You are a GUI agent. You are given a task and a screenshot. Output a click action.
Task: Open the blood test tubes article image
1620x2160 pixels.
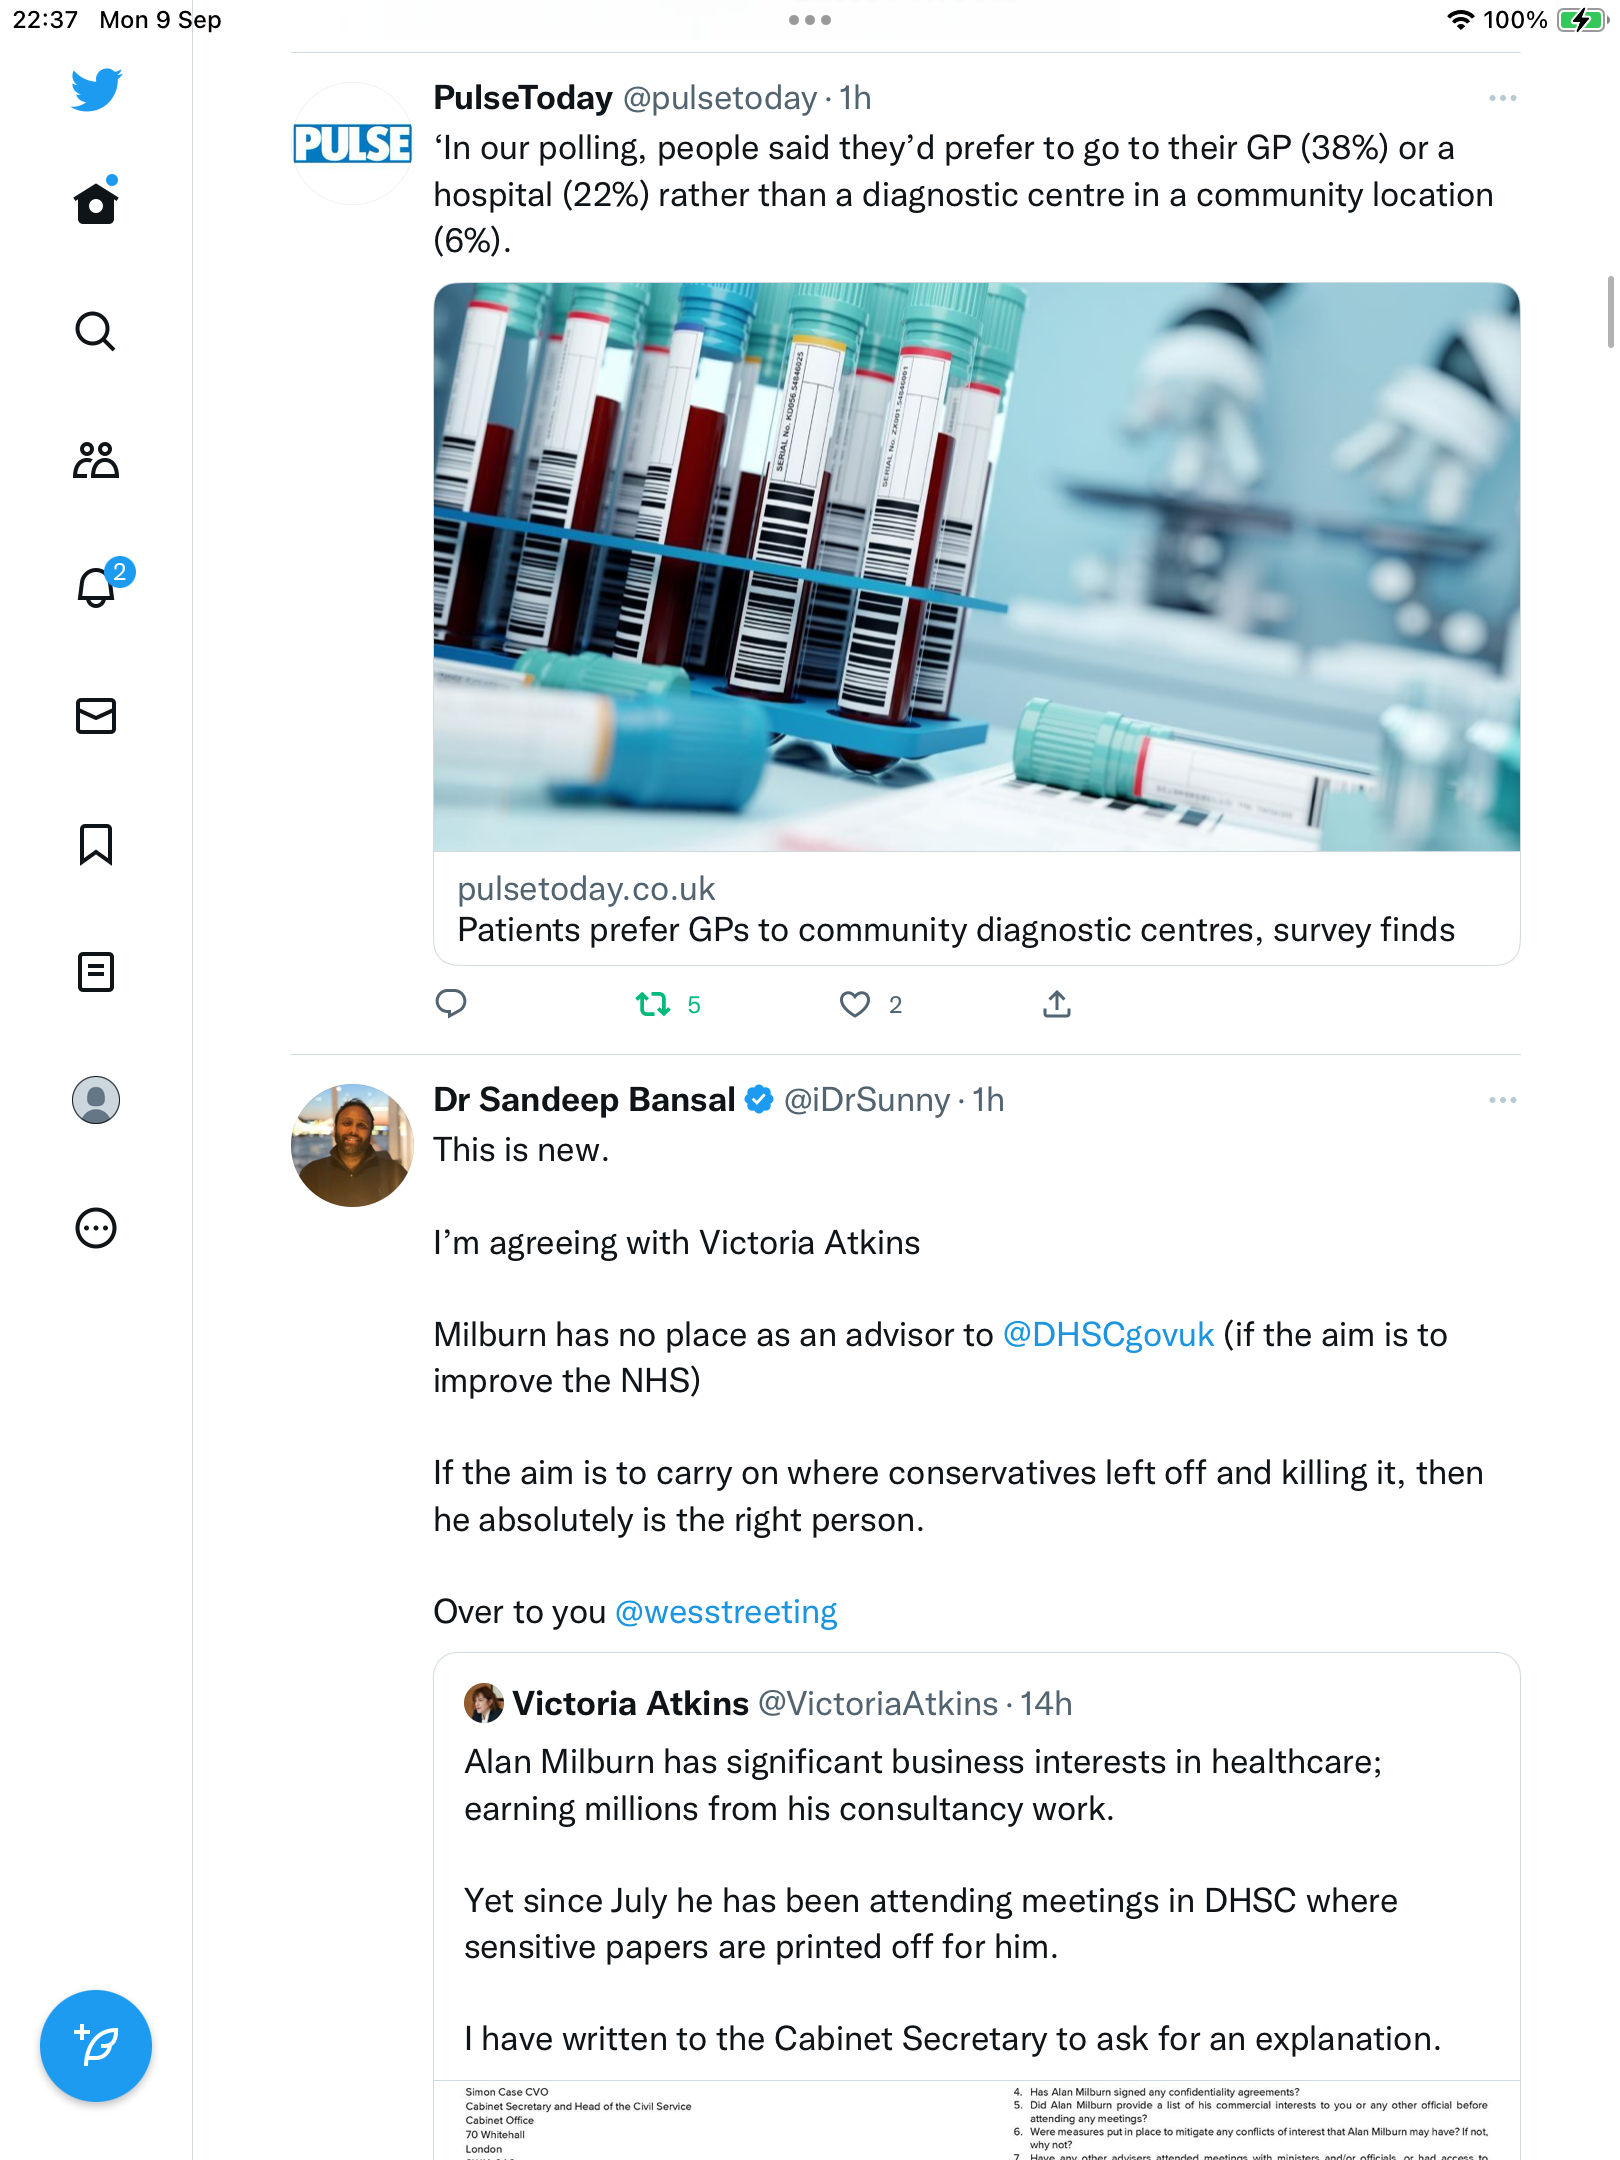point(976,567)
